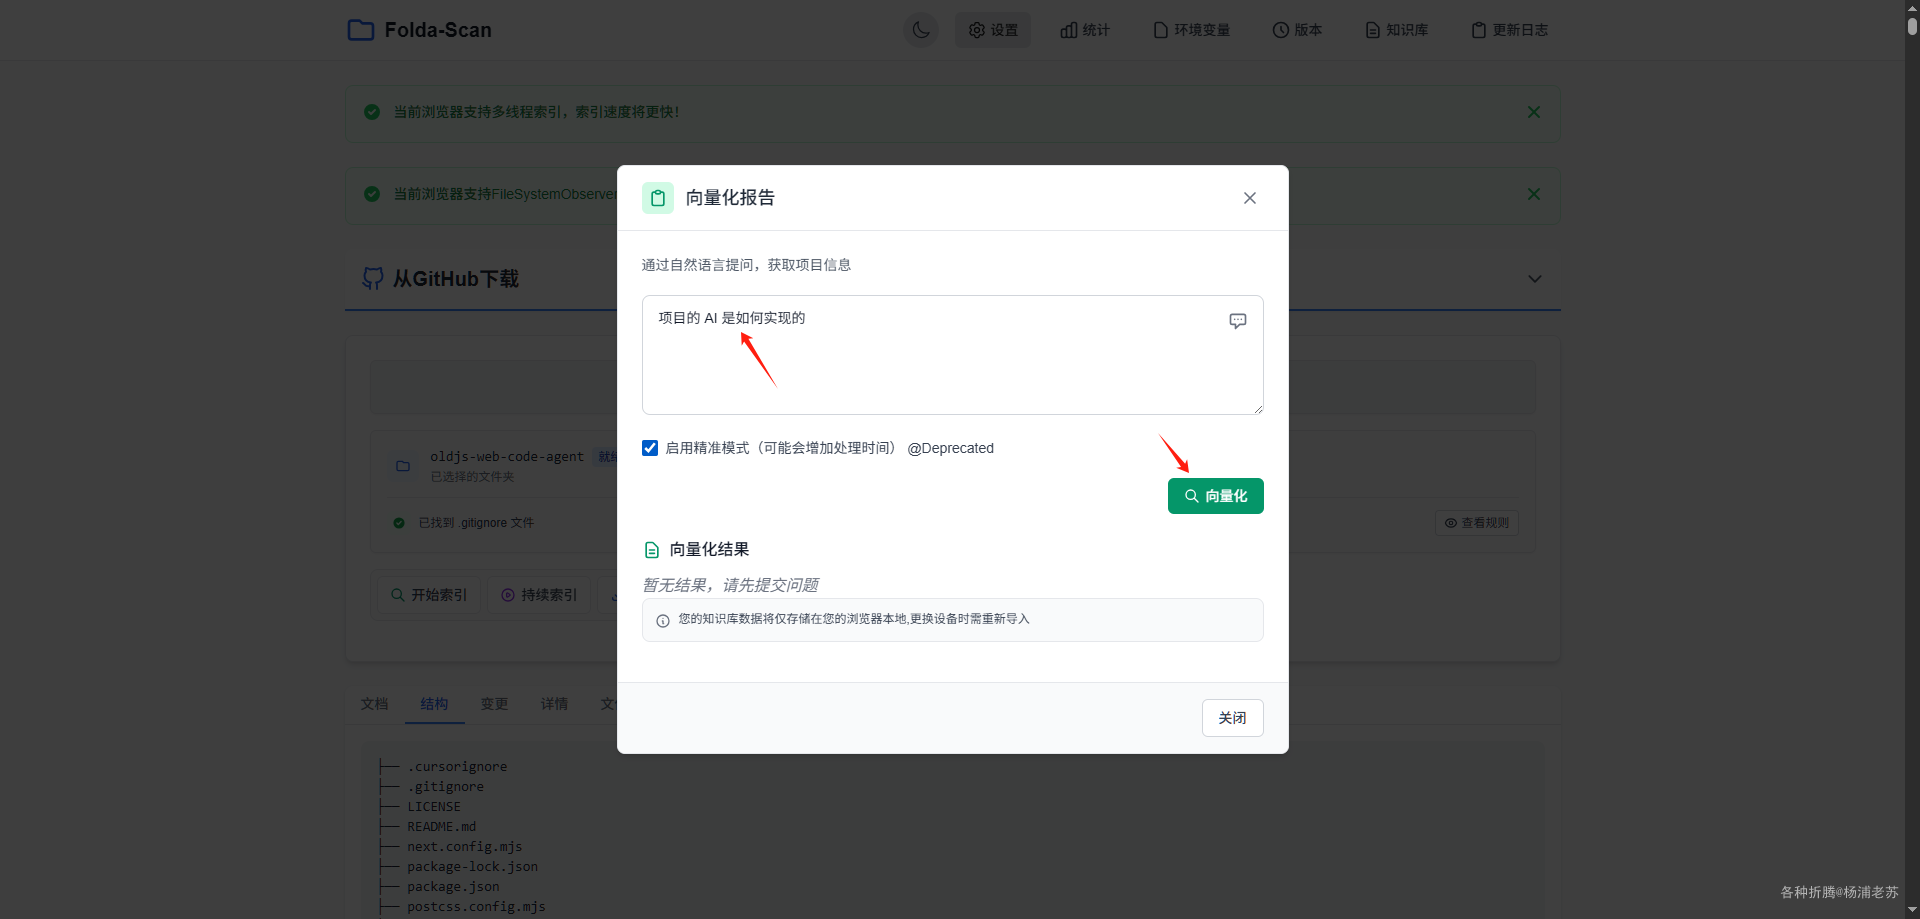Select next.config.mjs in file tree

tap(465, 847)
